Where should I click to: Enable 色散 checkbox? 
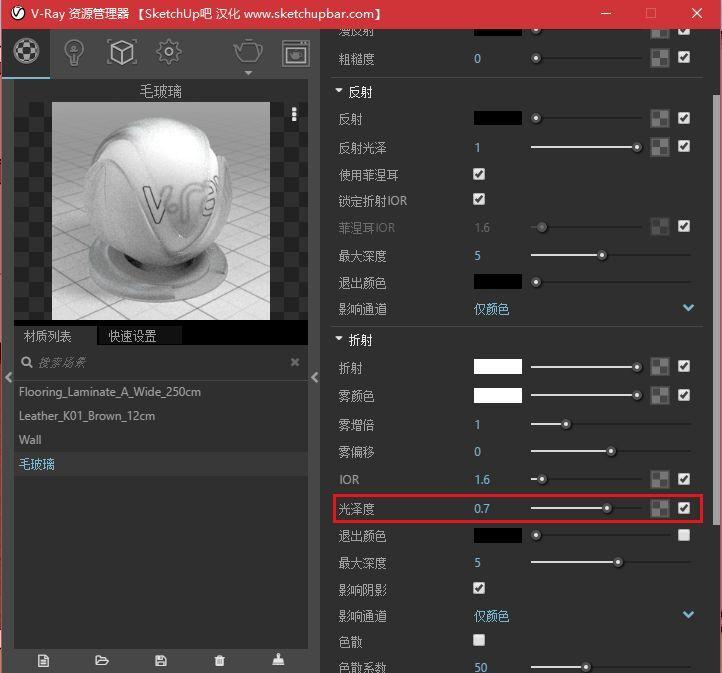[479, 640]
